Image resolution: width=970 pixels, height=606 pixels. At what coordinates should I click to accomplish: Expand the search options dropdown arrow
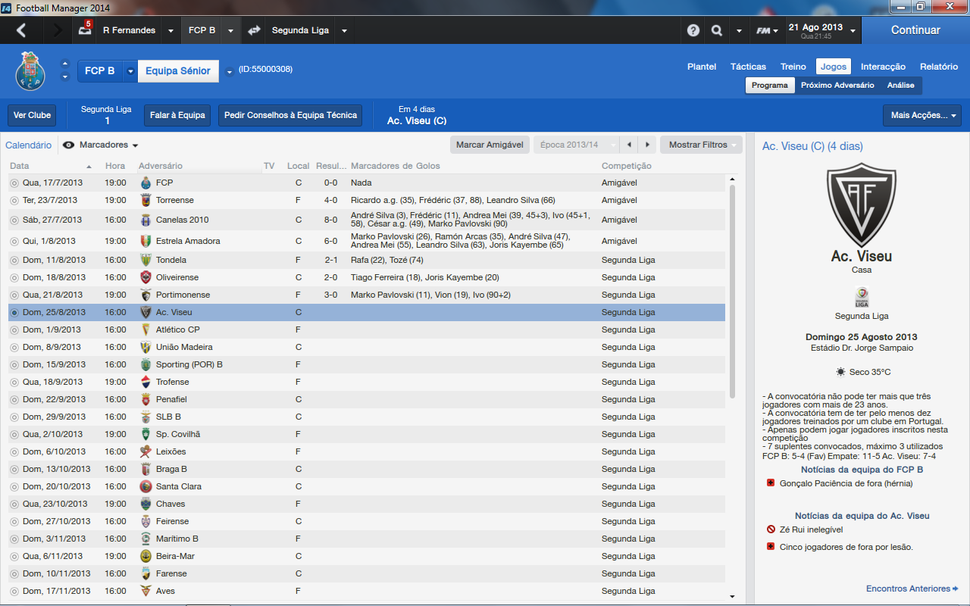739,30
